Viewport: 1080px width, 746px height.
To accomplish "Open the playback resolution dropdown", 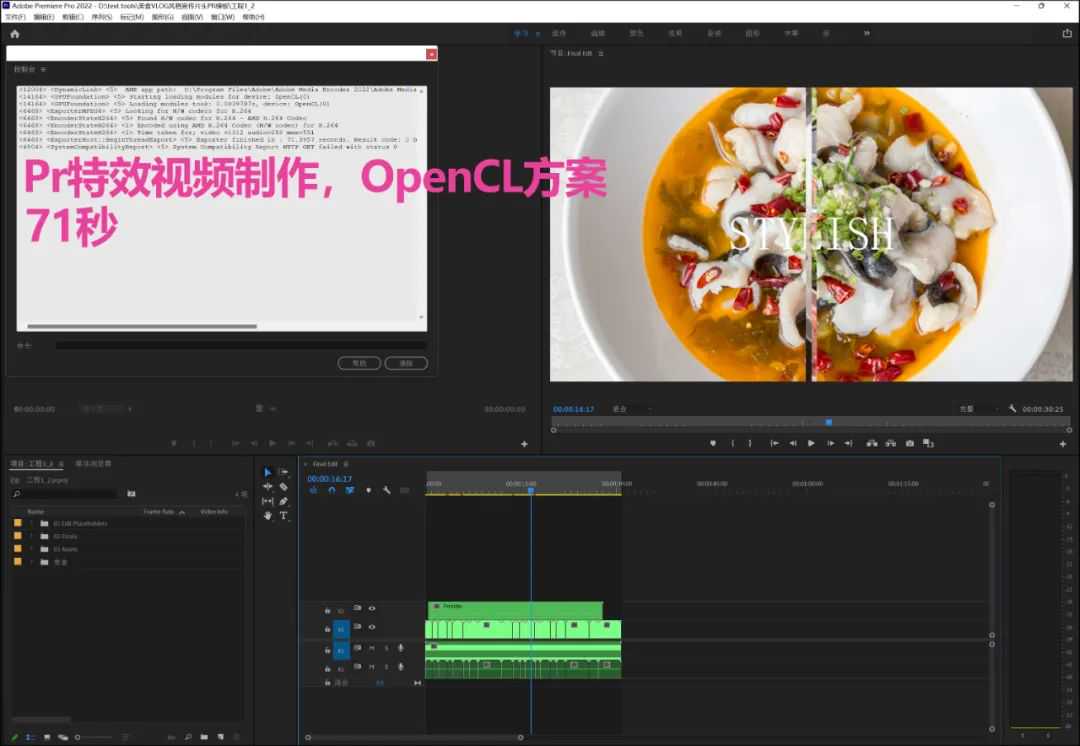I will click(972, 409).
